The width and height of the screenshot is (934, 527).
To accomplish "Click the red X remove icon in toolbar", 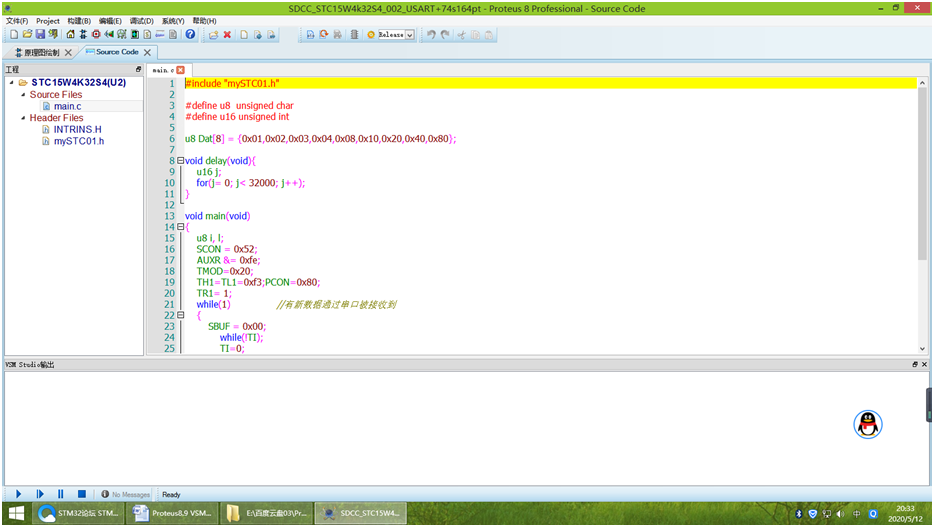I will coord(227,34).
